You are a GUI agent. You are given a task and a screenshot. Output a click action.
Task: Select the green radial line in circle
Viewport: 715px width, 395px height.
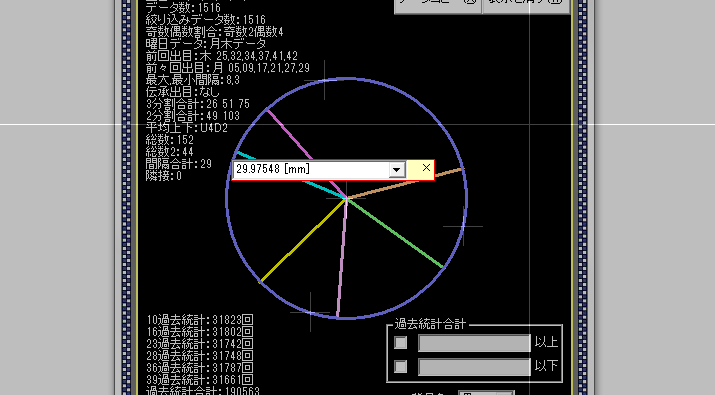(x=395, y=233)
